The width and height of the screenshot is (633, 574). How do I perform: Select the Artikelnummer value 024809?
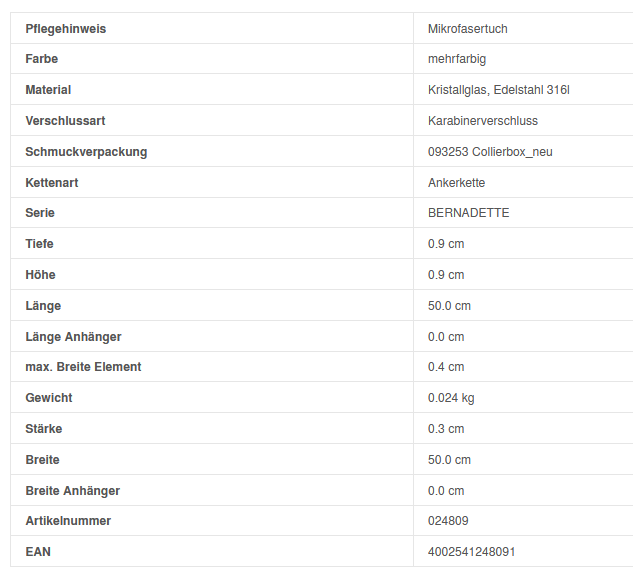tap(448, 521)
